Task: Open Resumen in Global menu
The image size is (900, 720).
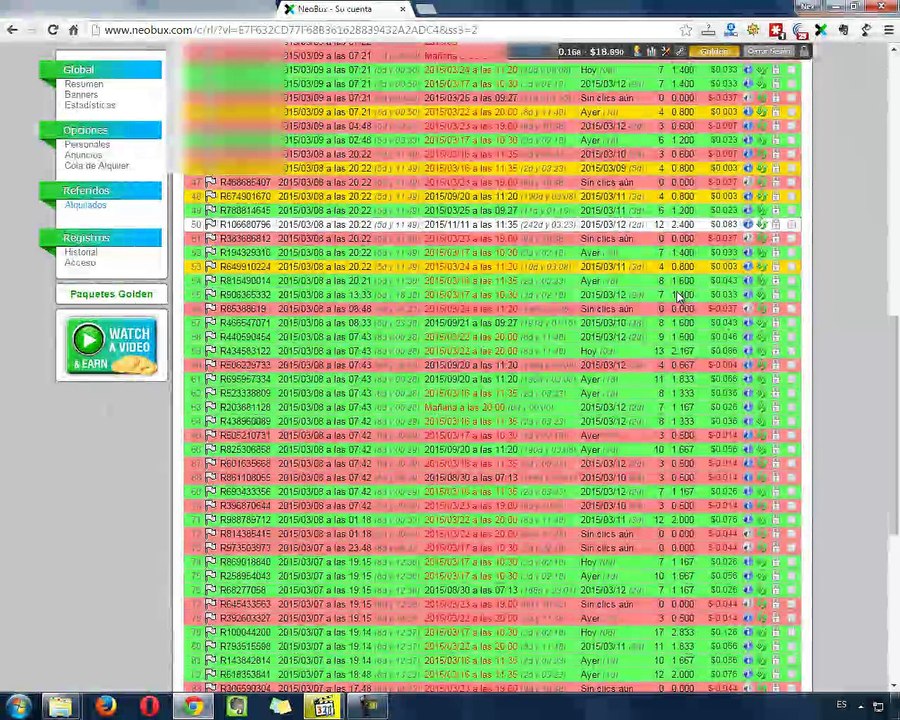Action: coord(84,84)
